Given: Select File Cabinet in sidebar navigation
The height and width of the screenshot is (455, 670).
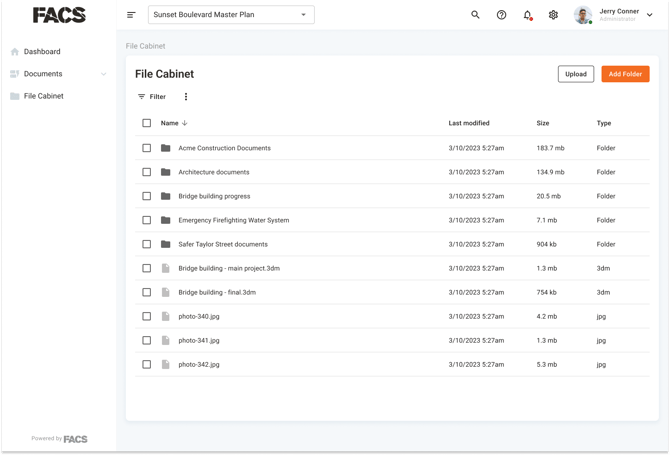Looking at the screenshot, I should tap(44, 96).
